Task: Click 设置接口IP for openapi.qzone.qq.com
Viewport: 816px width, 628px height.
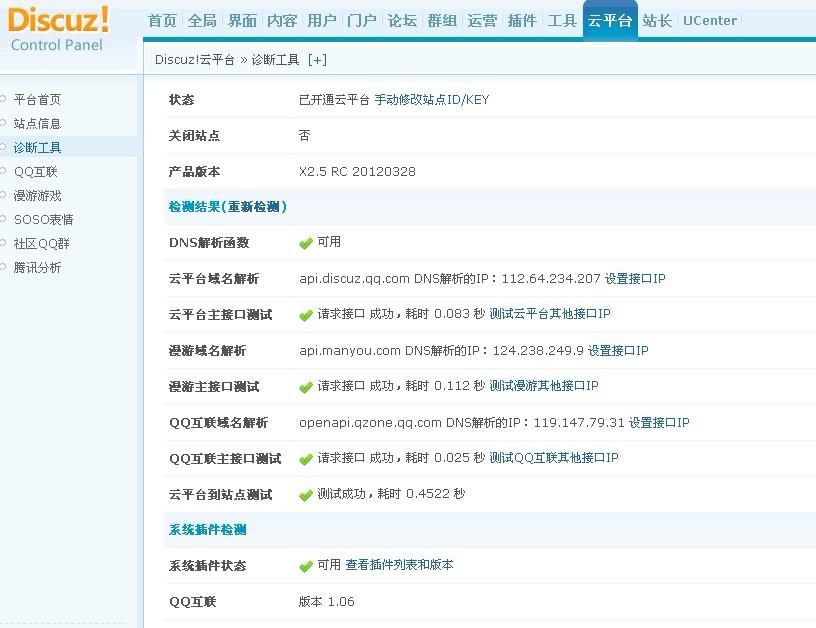Action: (x=659, y=422)
